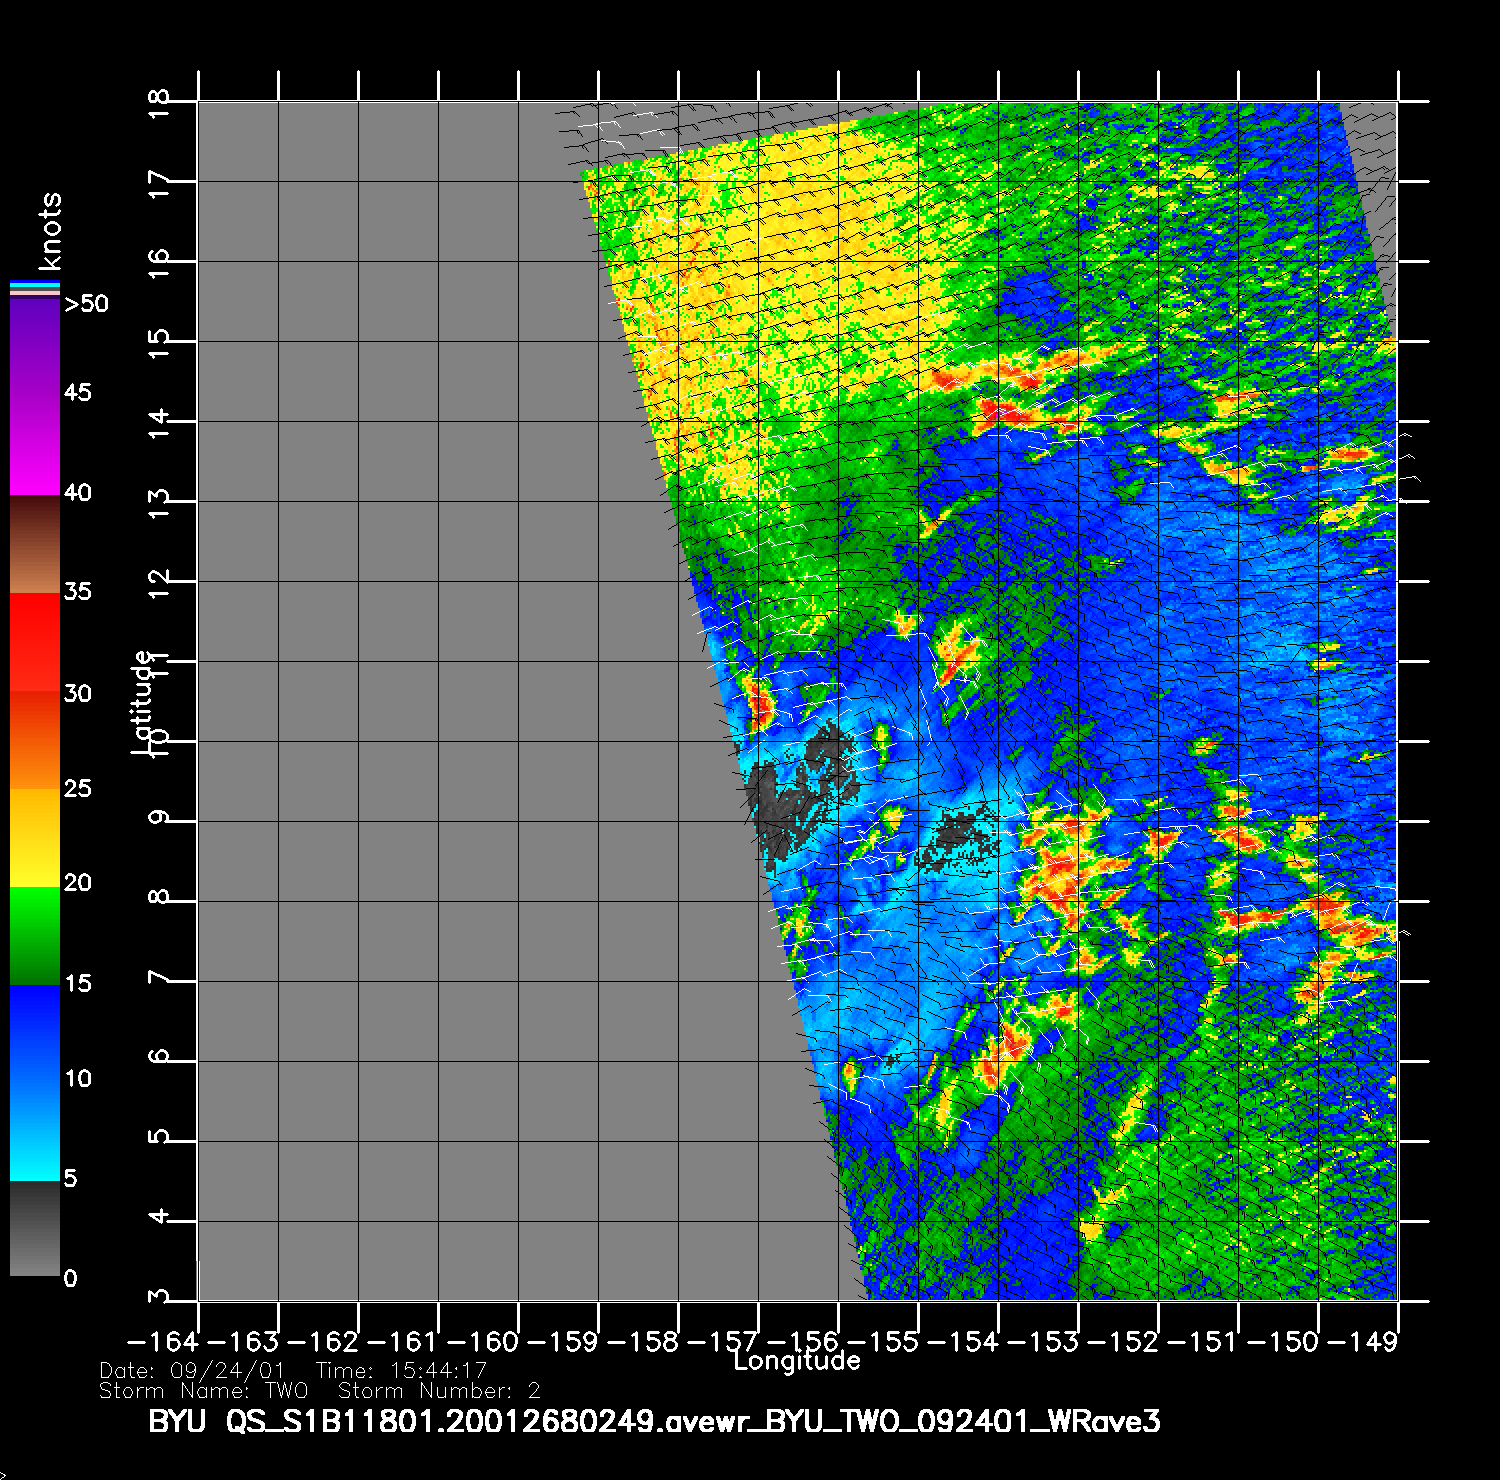Click the ">50" legend label
The width and height of the screenshot is (1500, 1480).
pyautogui.click(x=86, y=304)
